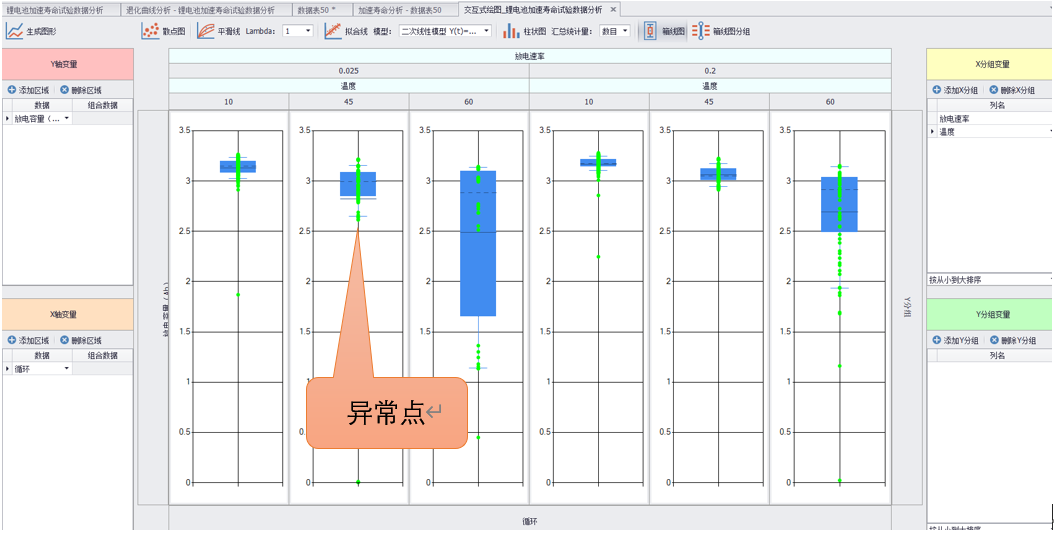This screenshot has height=536, width=1054.
Task: Open the 按从小到大排序 sort dropdown
Action: (1051, 279)
